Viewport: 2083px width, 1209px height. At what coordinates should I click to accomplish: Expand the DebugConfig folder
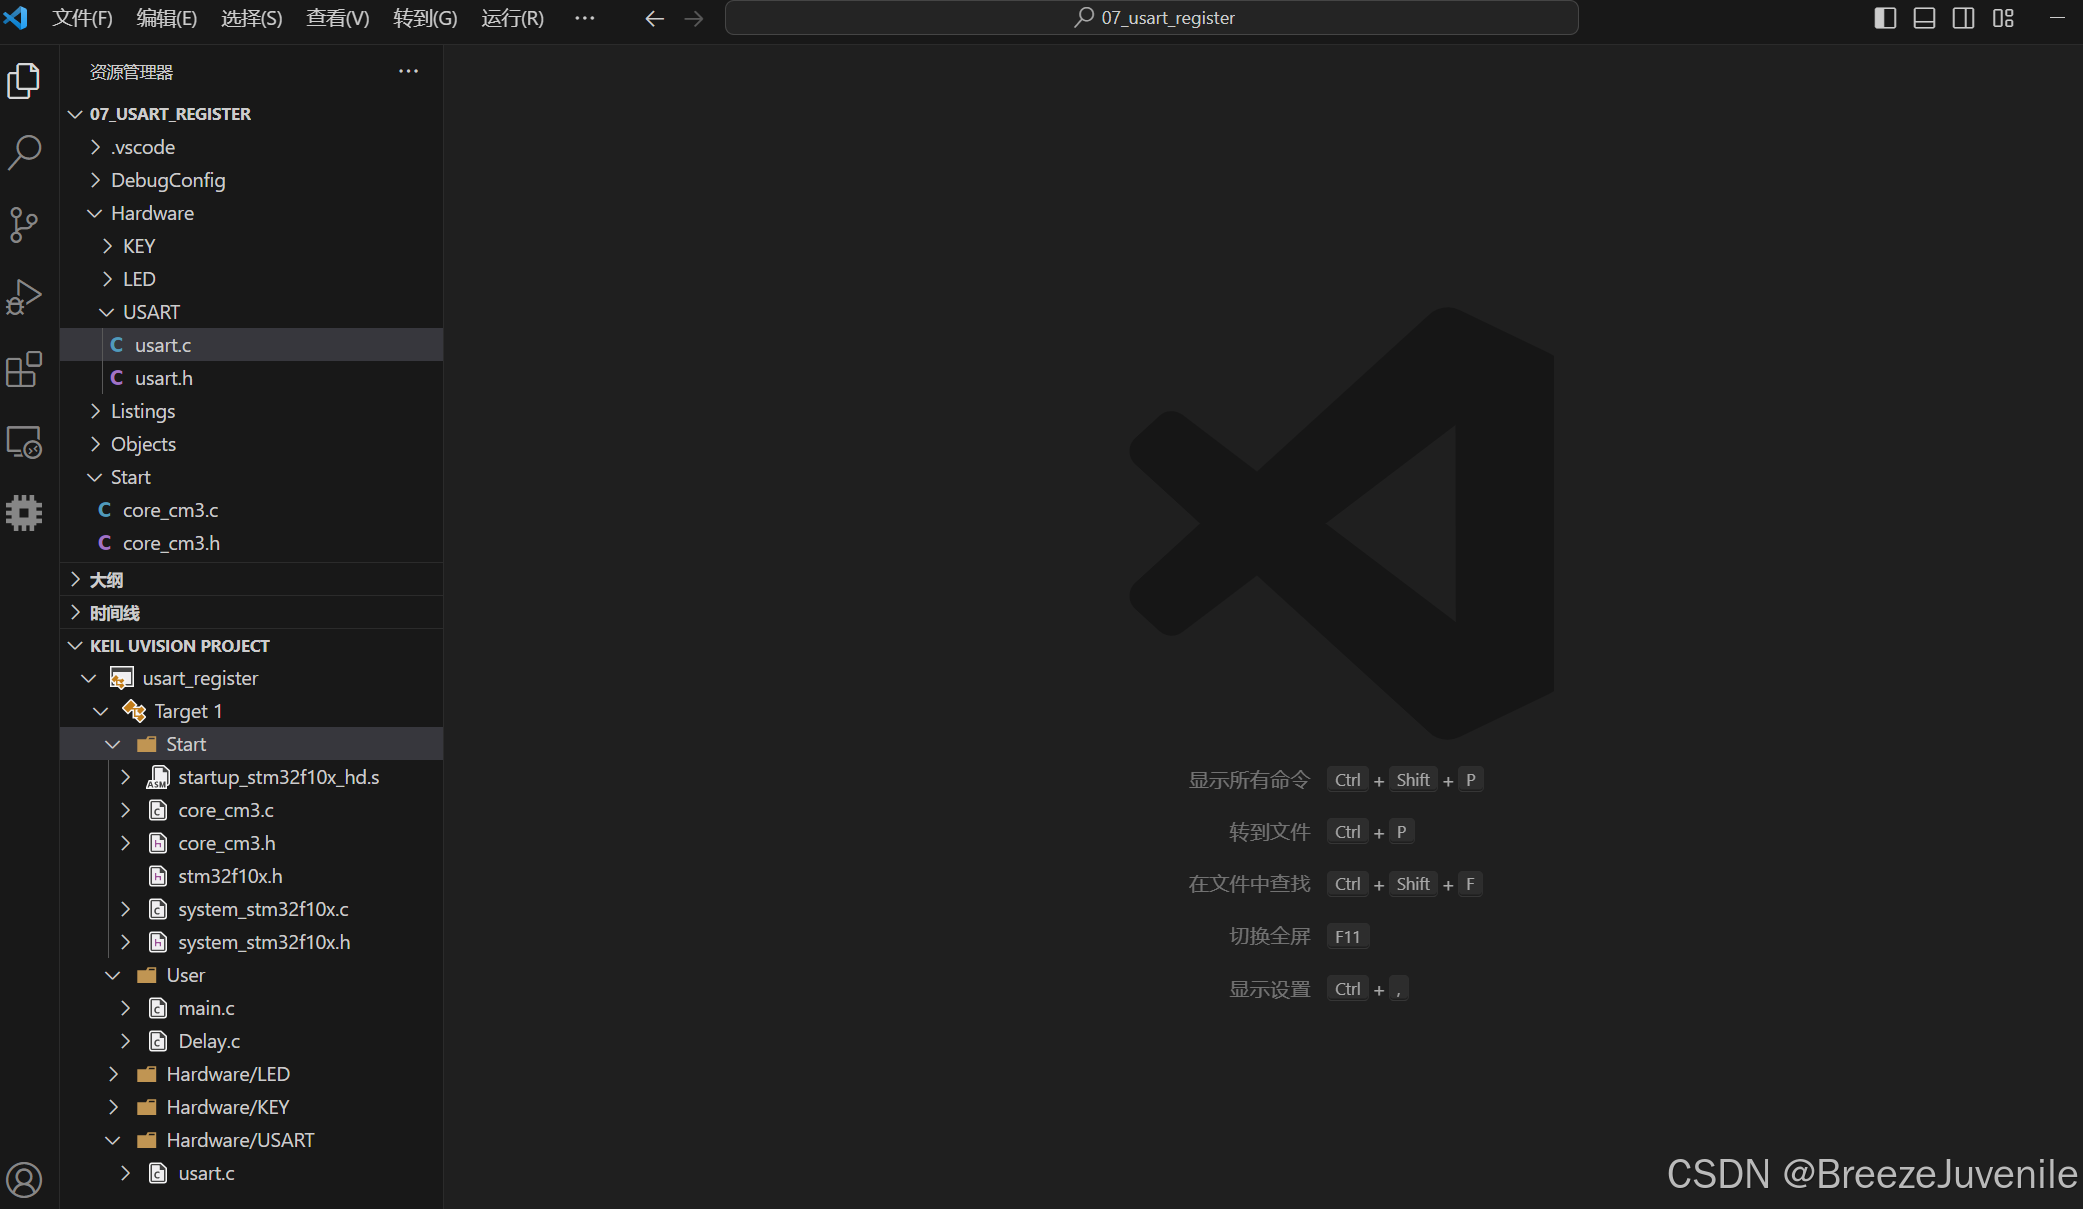pos(96,180)
